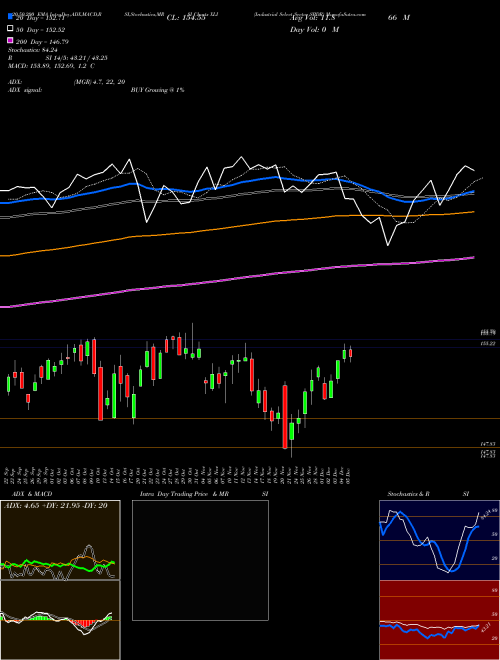
Task: Click the 'SI 14/3: 48.21 / 48.25' value
Action: coord(77,58)
